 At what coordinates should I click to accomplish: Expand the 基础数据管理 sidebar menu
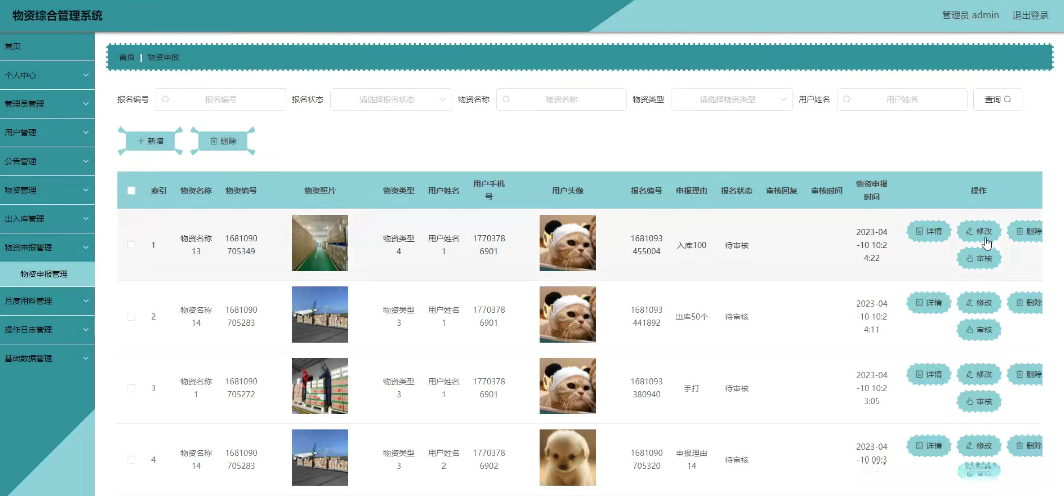tap(48, 358)
